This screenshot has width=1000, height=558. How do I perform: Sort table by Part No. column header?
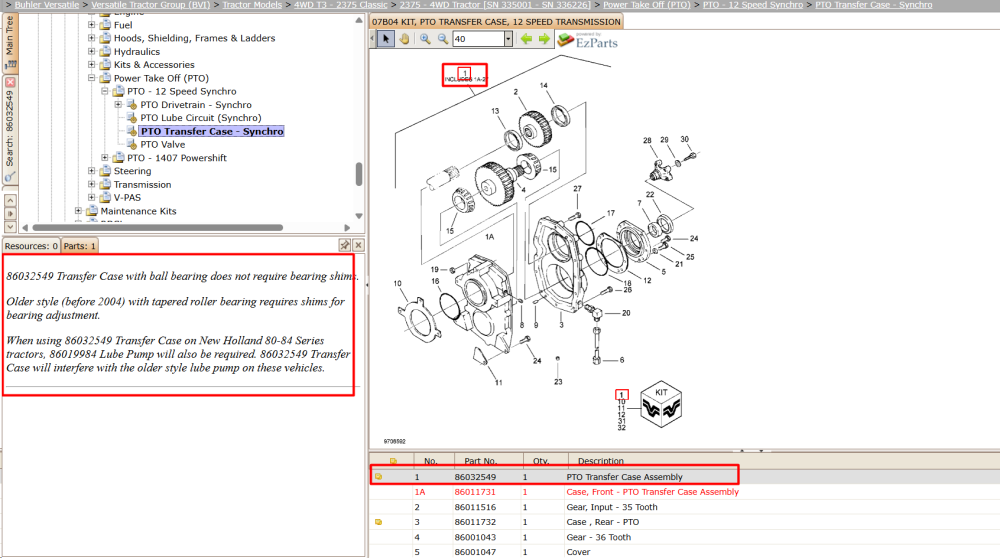[480, 461]
